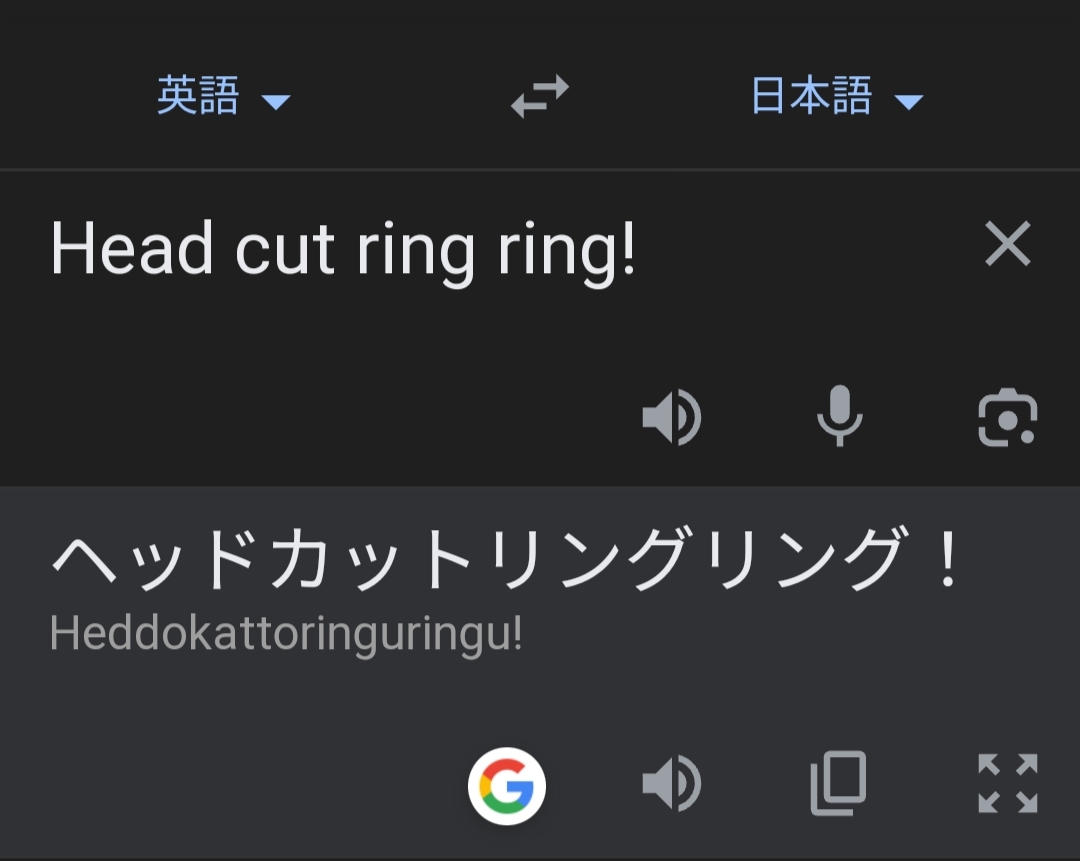Viewport: 1080px width, 861px height.
Task: Clear the entered text with X
Action: tap(1008, 243)
